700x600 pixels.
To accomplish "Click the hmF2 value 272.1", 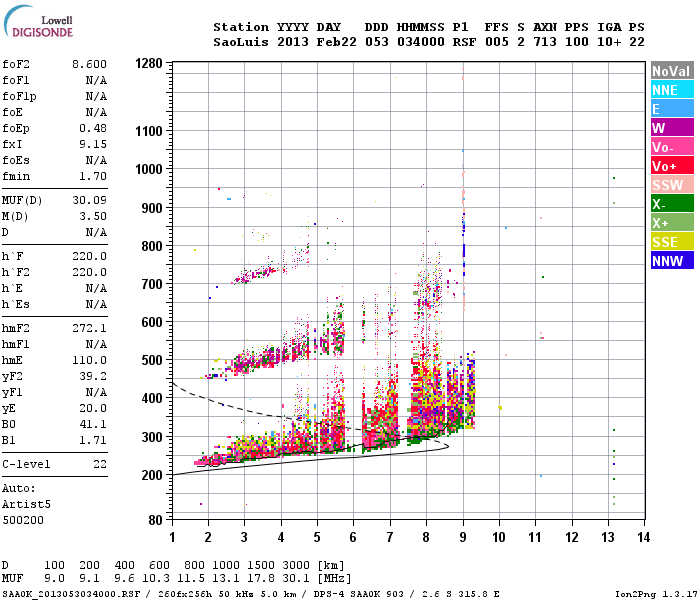I will coord(89,329).
